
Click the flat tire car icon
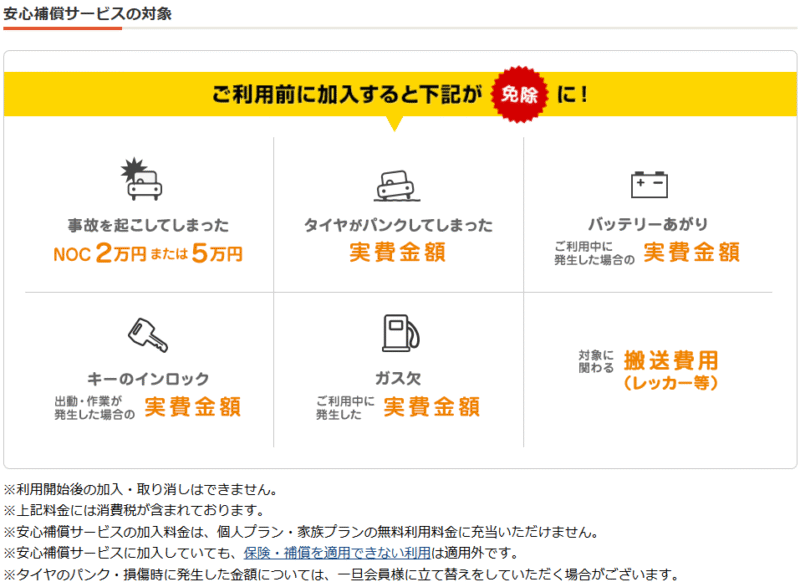coord(397,186)
